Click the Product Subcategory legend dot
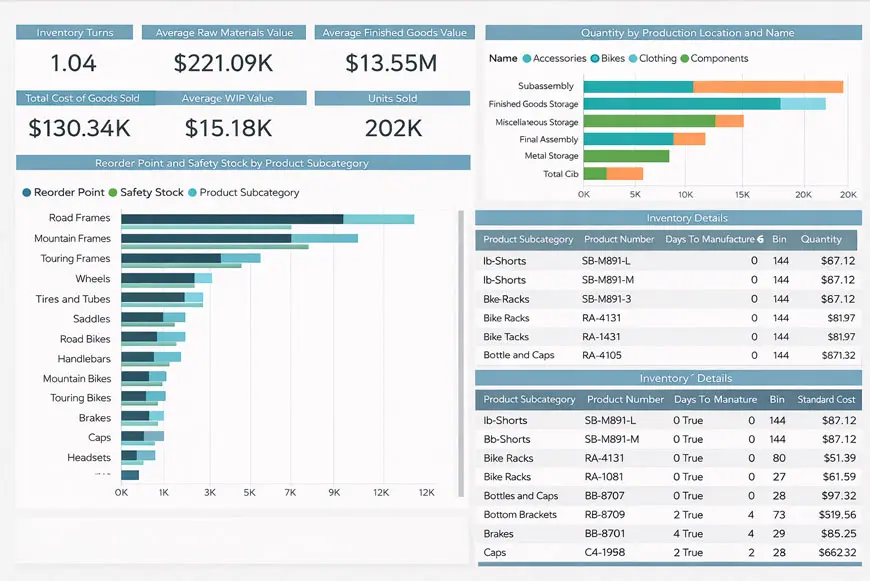Viewport: 870px width, 581px height. pos(192,192)
